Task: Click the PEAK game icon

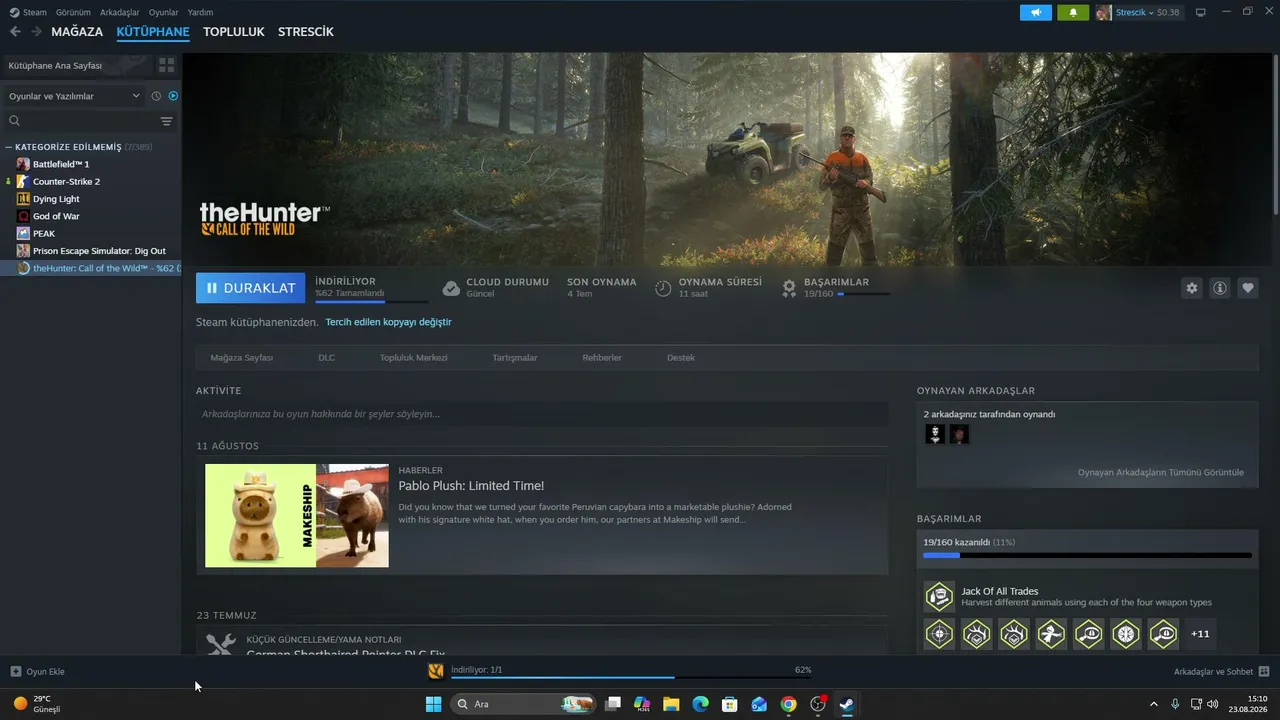Action: pyautogui.click(x=23, y=233)
